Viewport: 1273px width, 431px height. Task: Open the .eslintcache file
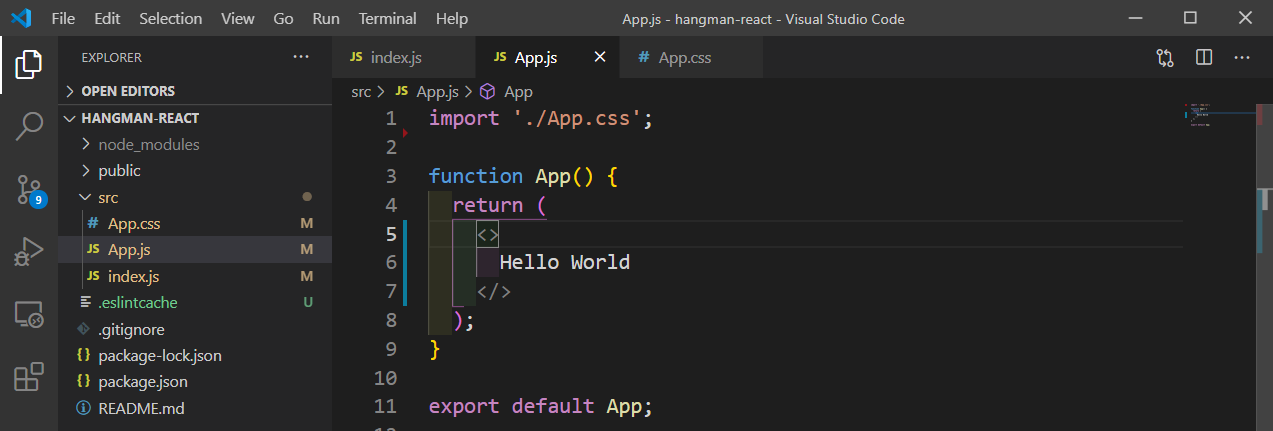(195, 302)
